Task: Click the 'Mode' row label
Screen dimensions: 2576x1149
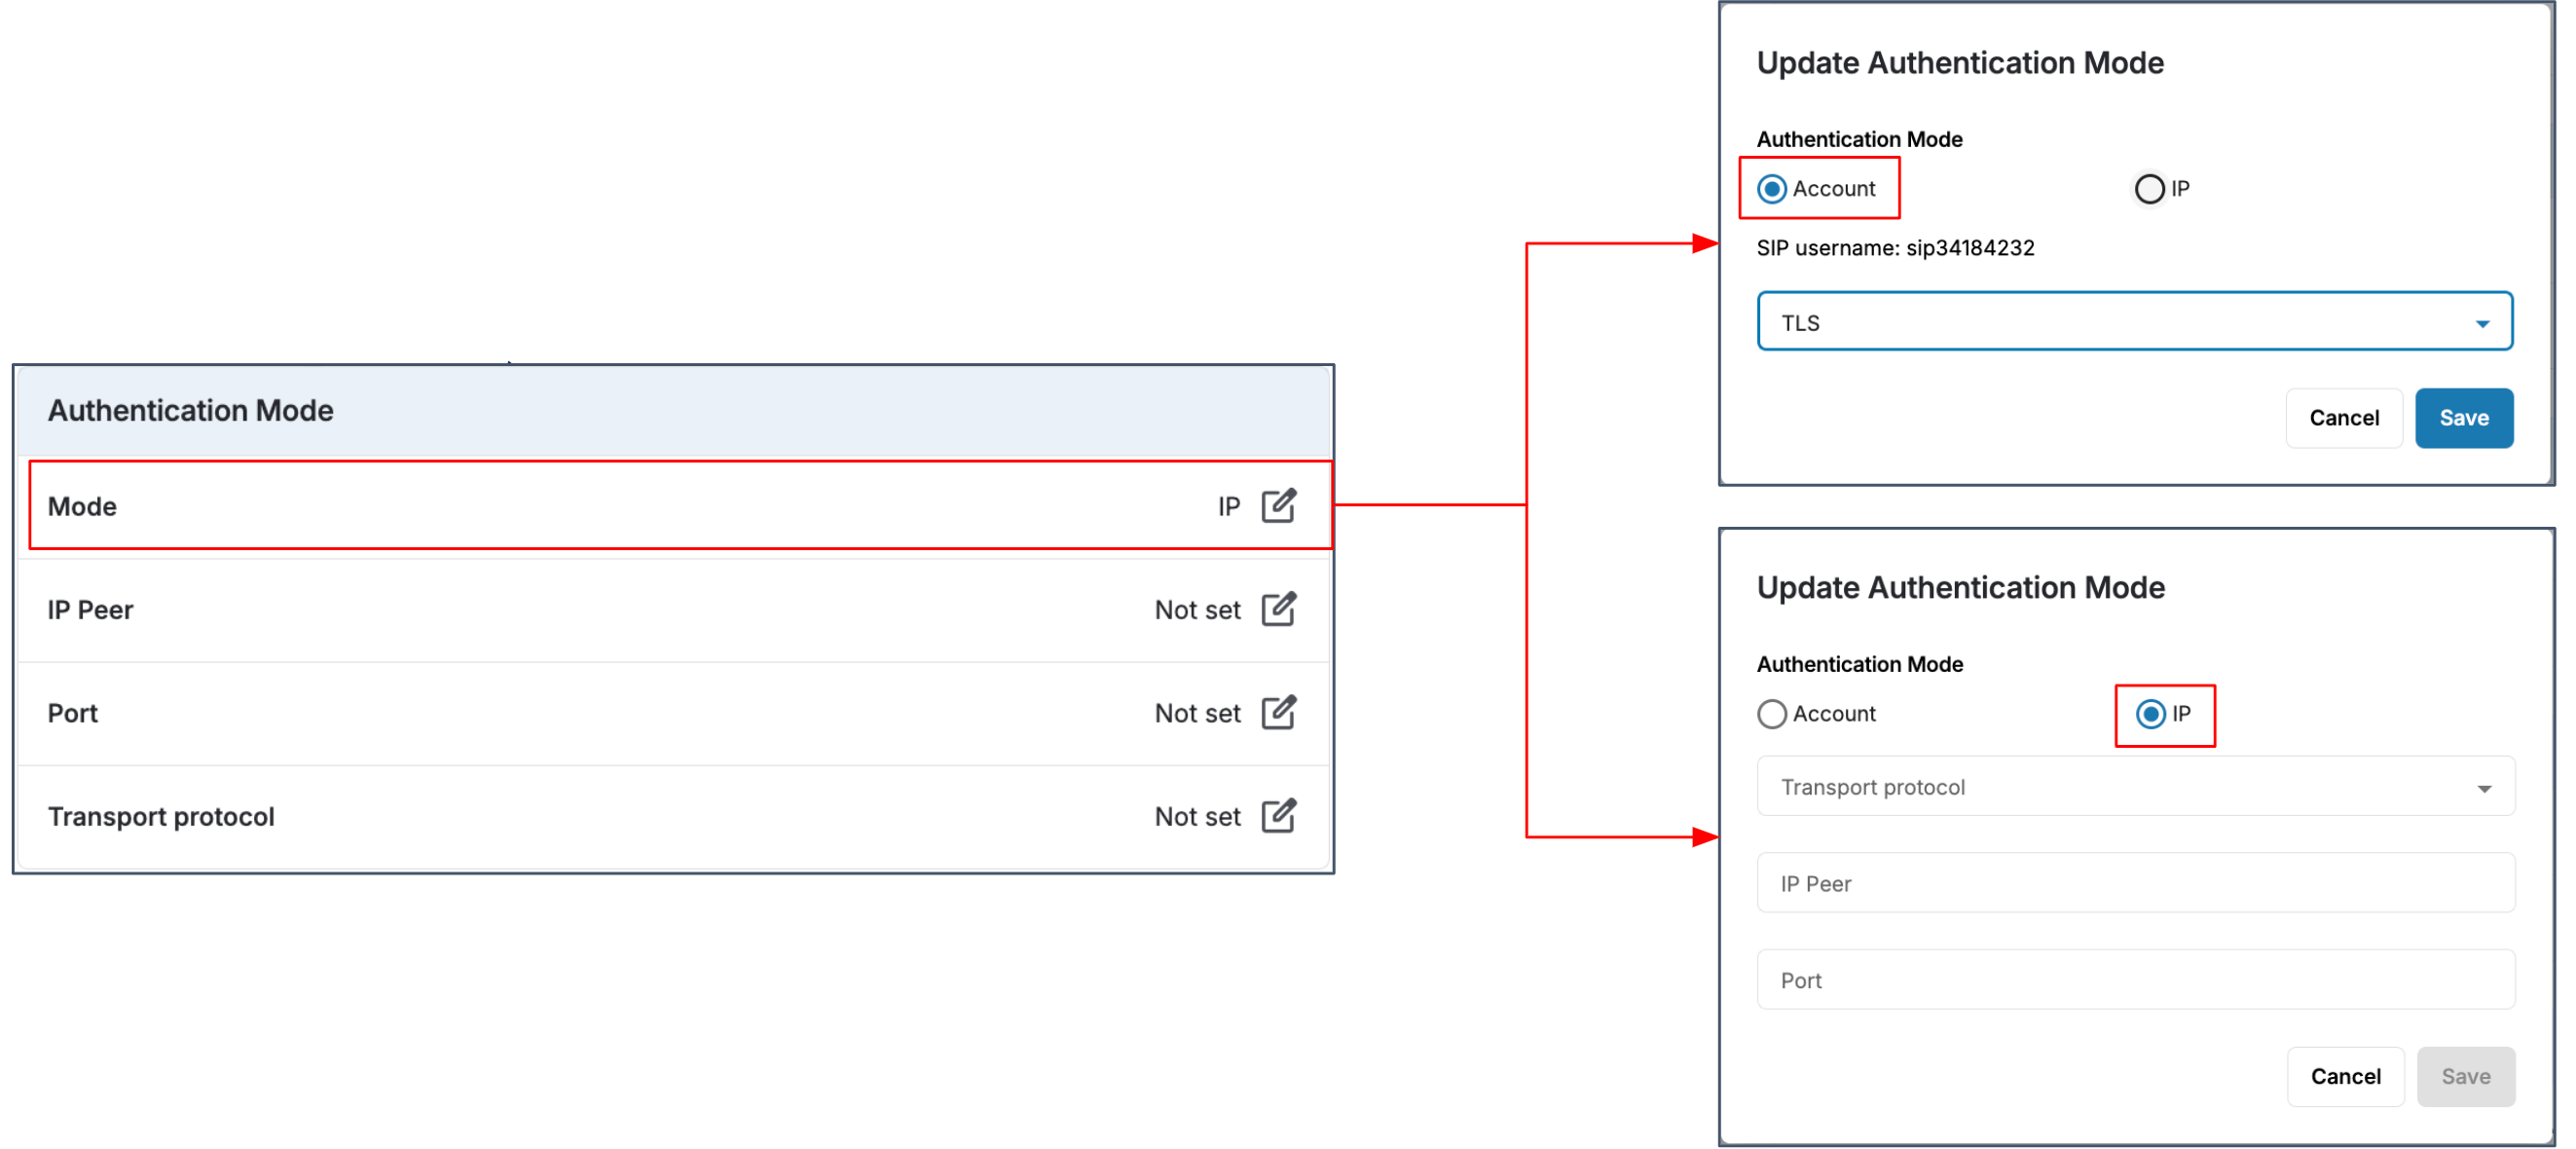Action: point(82,506)
